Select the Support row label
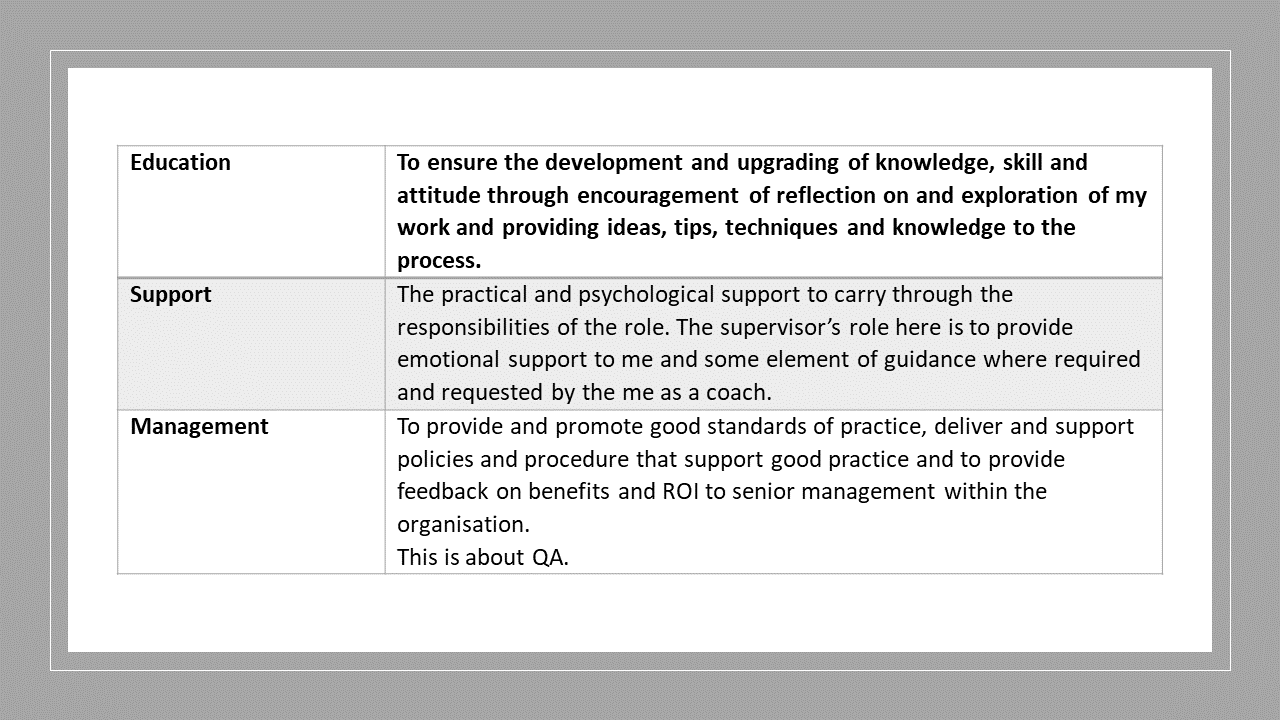The width and height of the screenshot is (1280, 720). point(171,294)
